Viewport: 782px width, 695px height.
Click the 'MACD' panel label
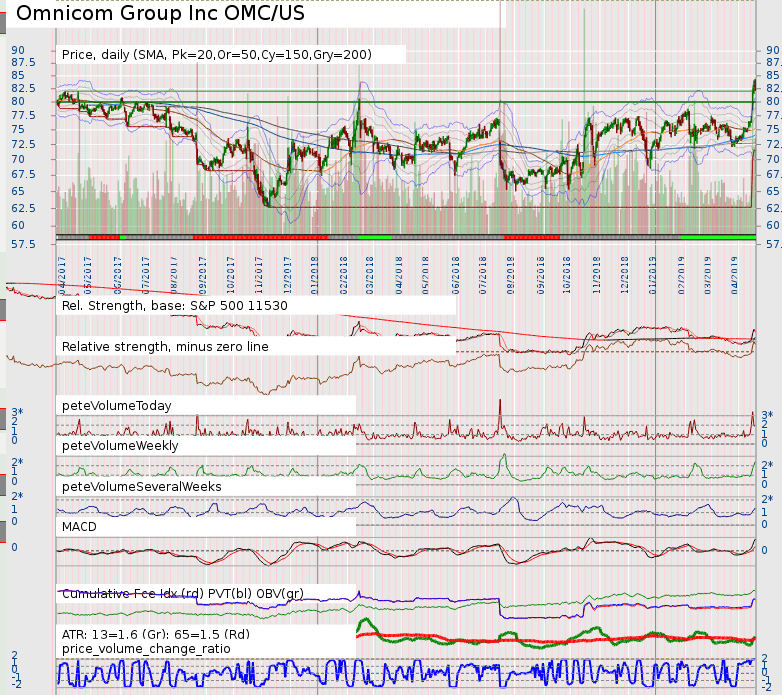point(79,527)
